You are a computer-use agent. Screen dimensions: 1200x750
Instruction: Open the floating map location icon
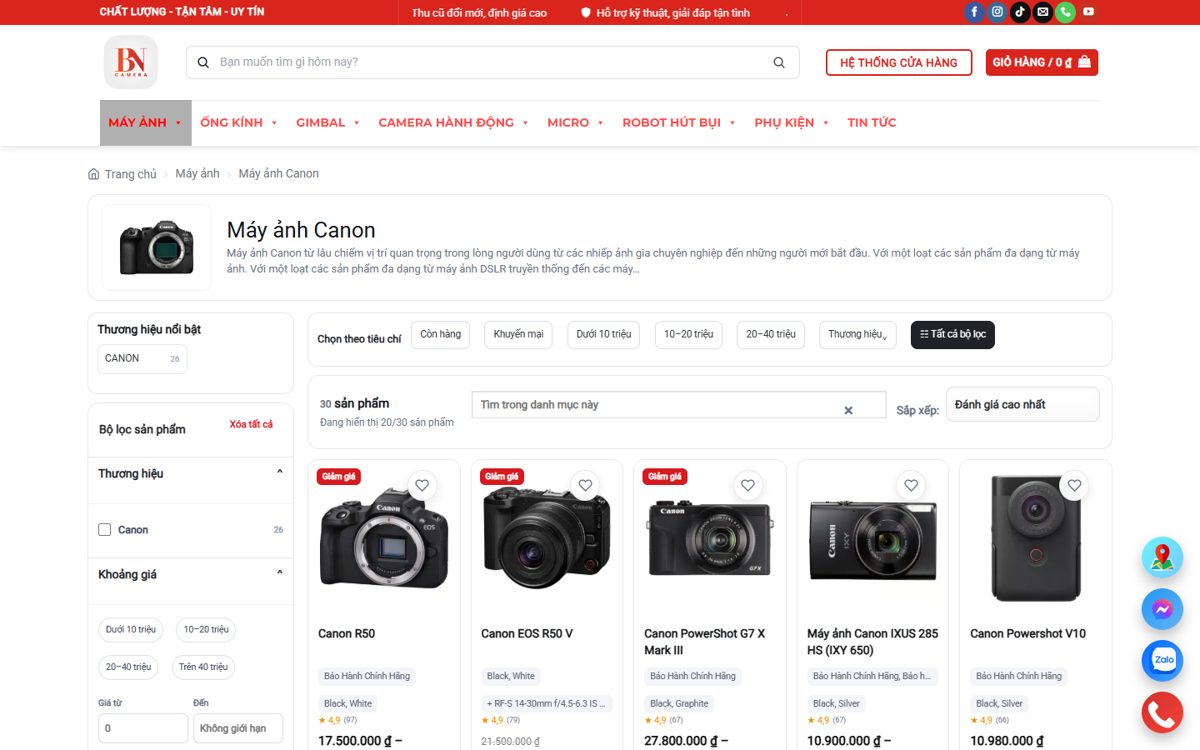click(x=1162, y=558)
